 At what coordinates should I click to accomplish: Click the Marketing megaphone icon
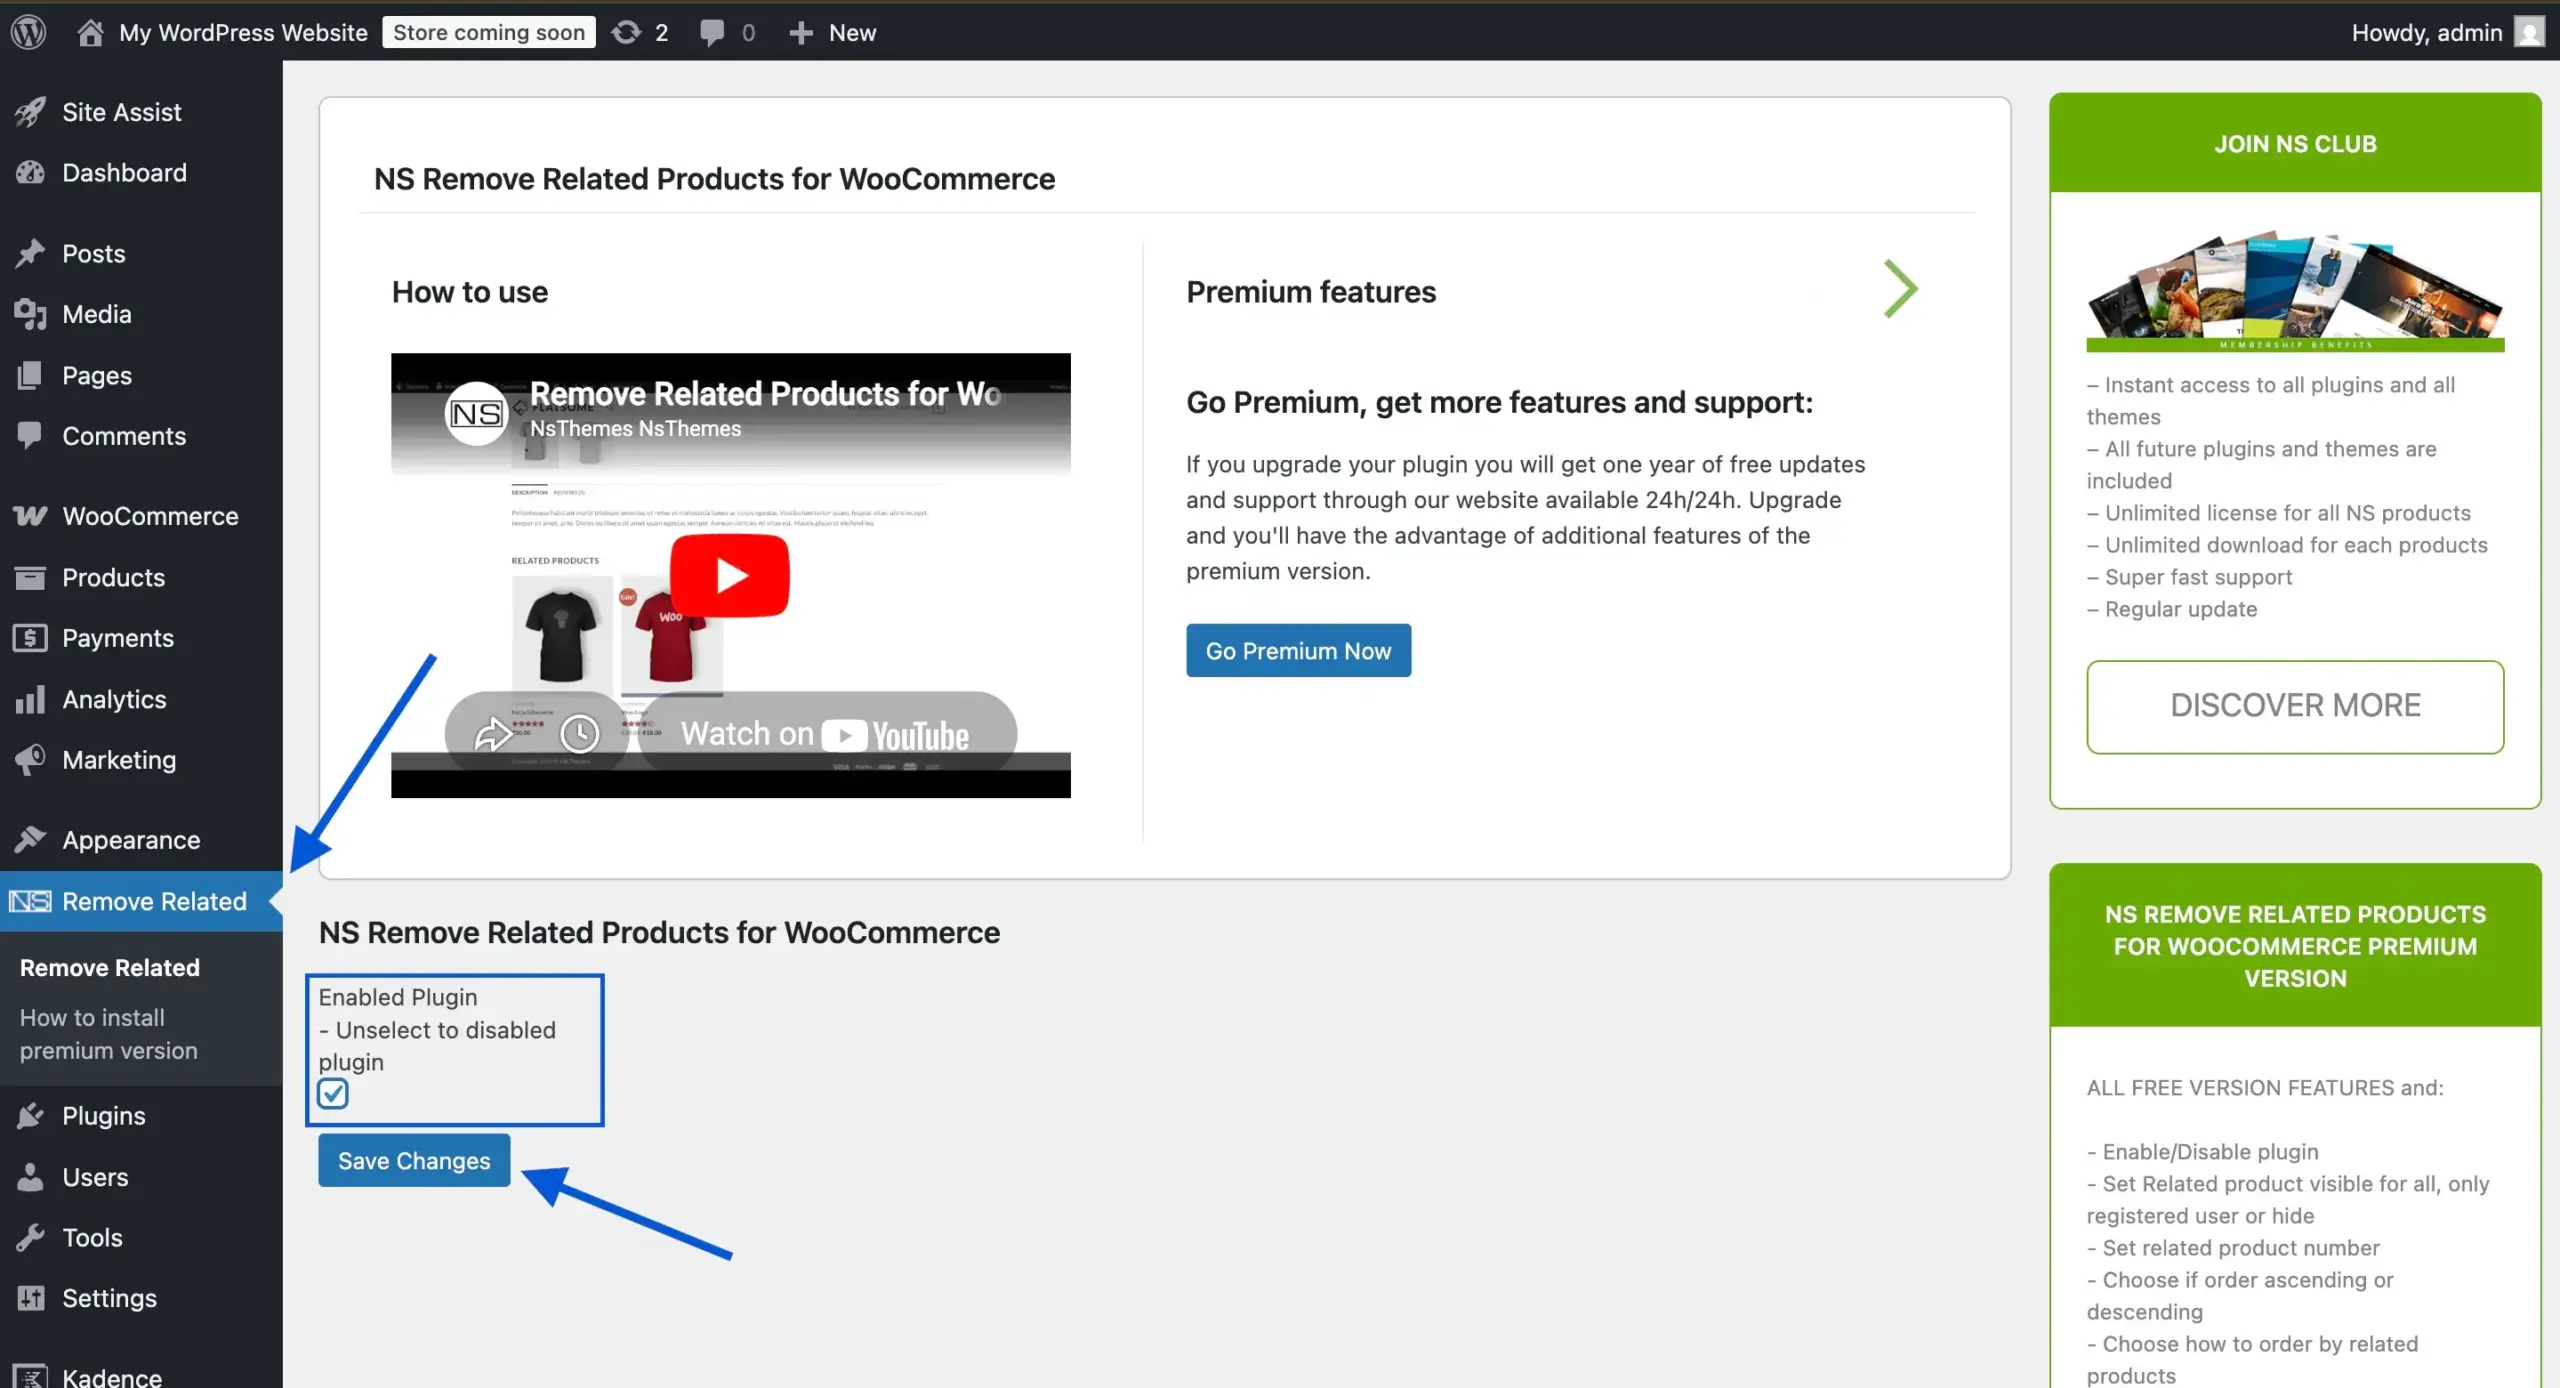pyautogui.click(x=30, y=759)
